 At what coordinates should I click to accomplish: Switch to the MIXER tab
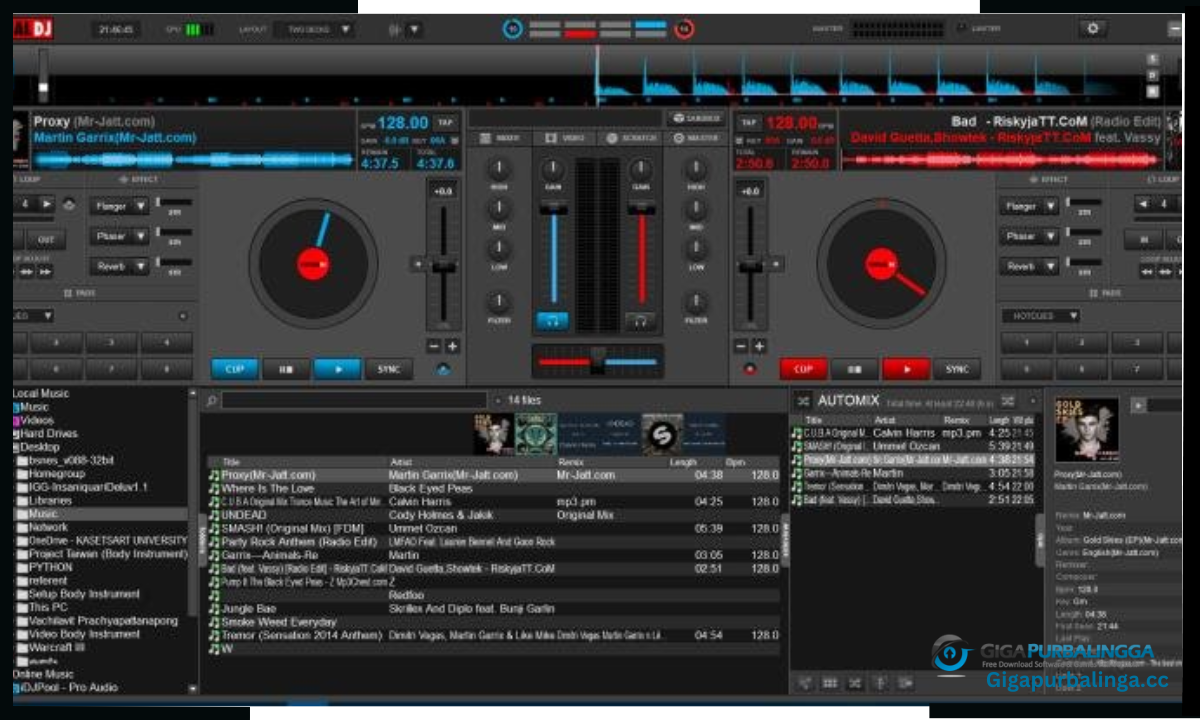(x=500, y=138)
